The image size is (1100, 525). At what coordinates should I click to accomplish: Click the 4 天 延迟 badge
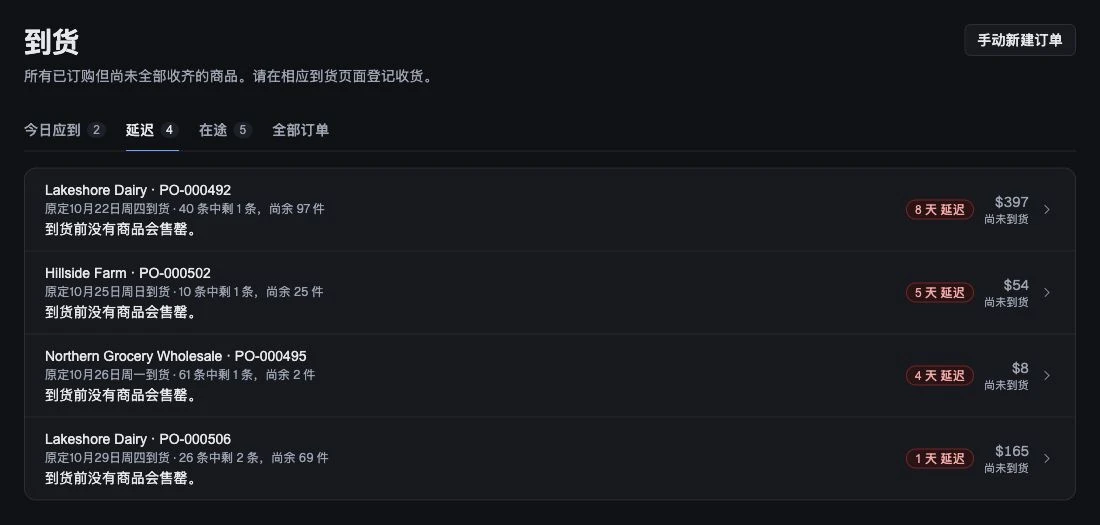(x=939, y=376)
